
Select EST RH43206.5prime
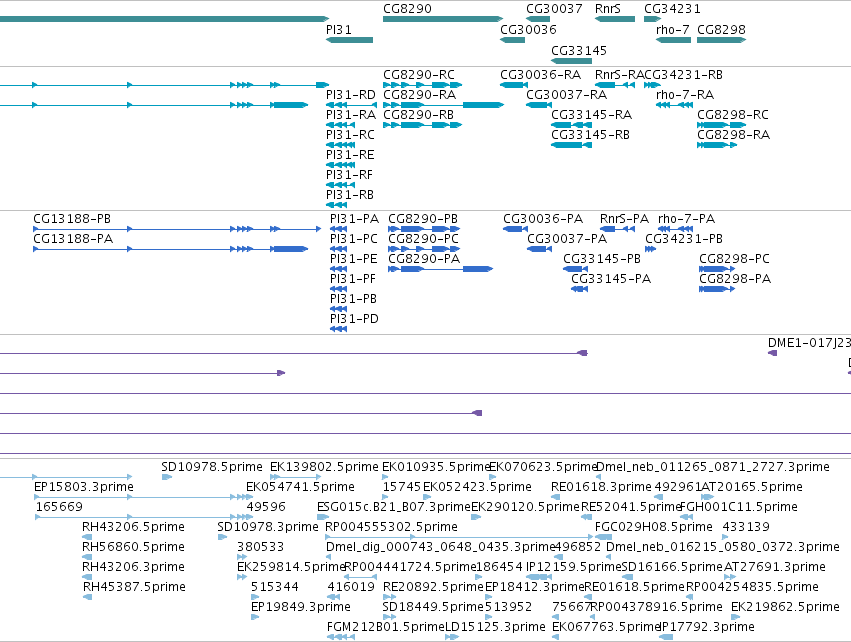(x=133, y=527)
